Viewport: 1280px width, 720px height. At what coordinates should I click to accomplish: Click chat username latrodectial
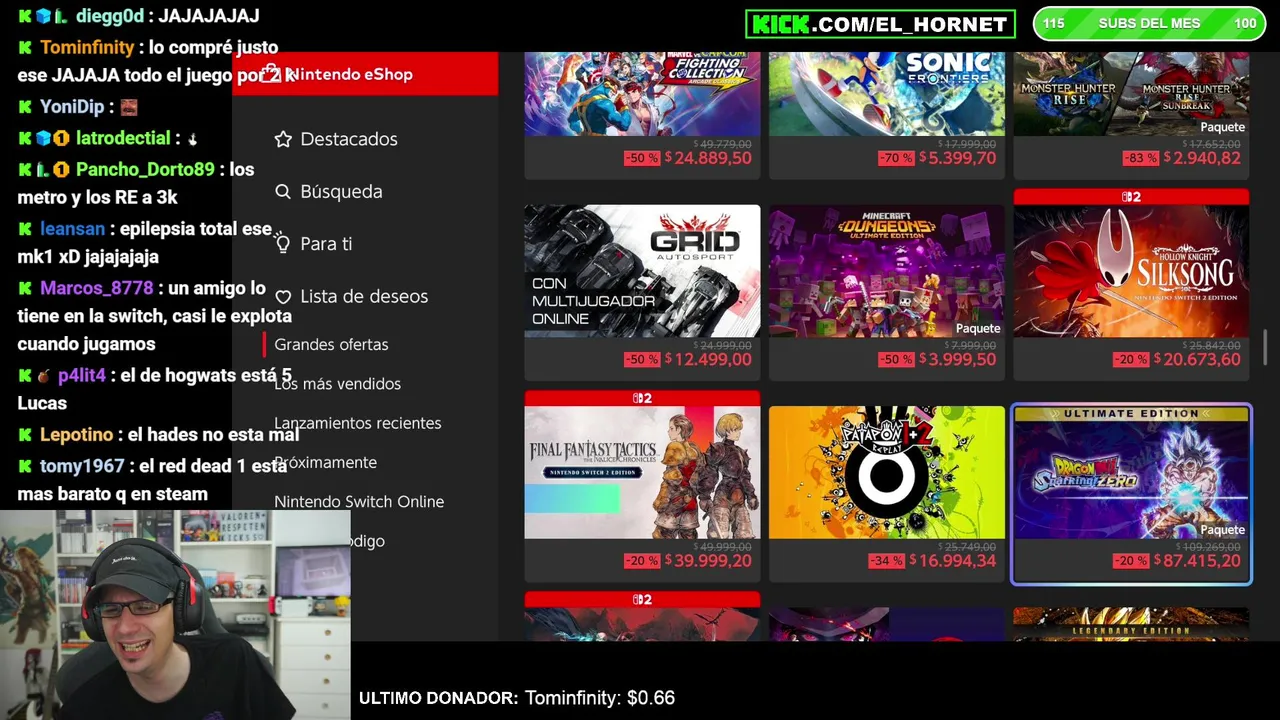pyautogui.click(x=123, y=139)
